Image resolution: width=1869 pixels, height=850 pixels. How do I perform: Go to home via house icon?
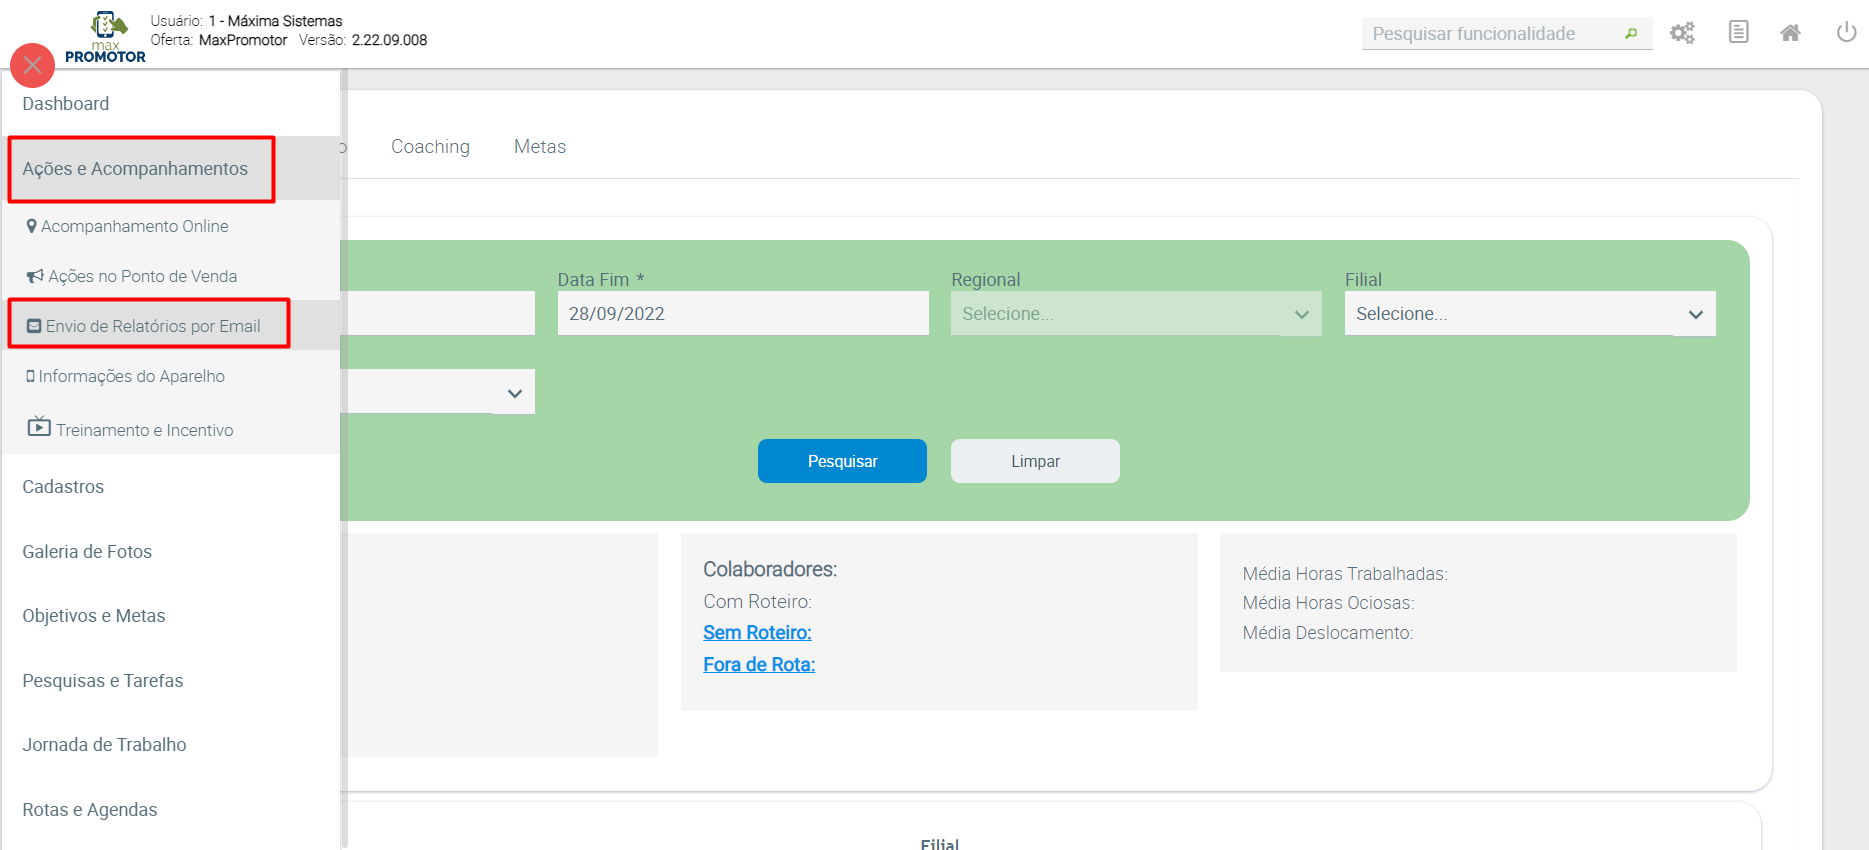pyautogui.click(x=1791, y=33)
